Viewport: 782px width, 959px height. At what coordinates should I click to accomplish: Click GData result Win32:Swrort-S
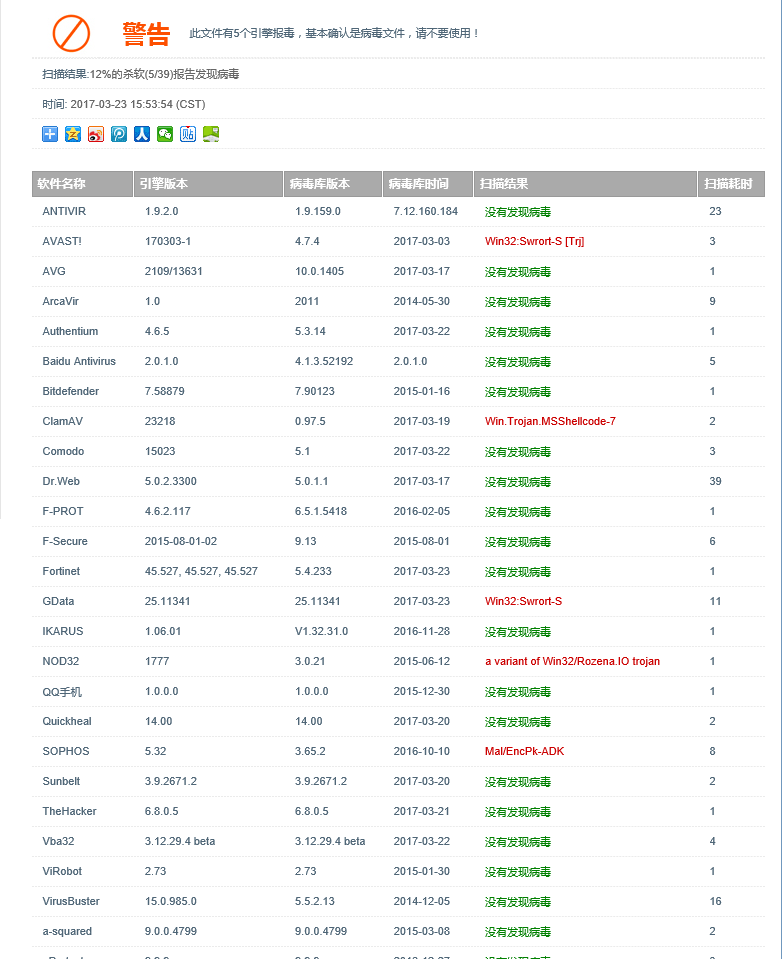click(x=523, y=601)
